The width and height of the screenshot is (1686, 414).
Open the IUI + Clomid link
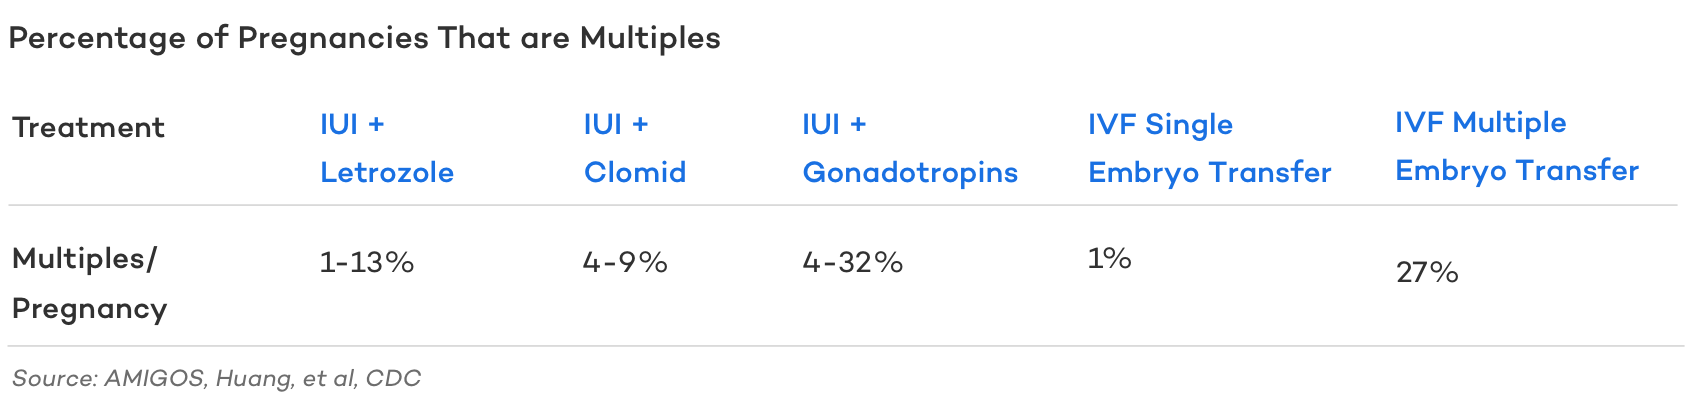click(x=635, y=148)
